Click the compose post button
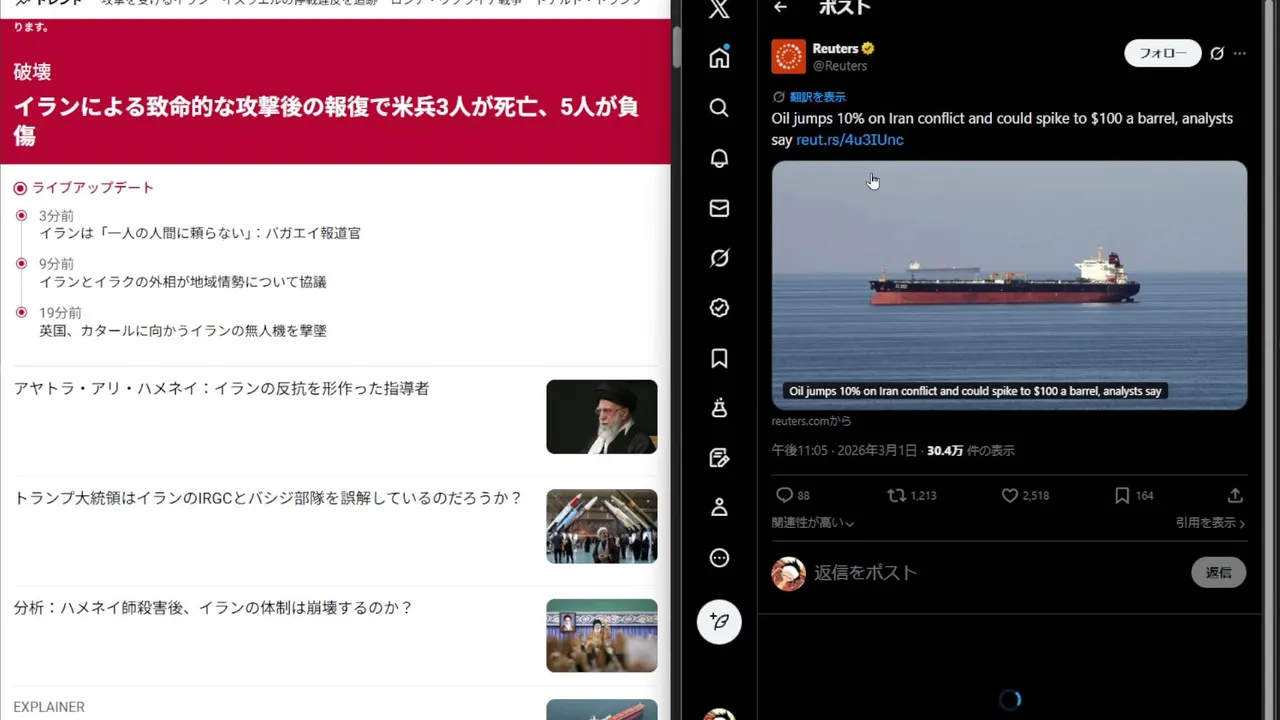 click(x=719, y=621)
